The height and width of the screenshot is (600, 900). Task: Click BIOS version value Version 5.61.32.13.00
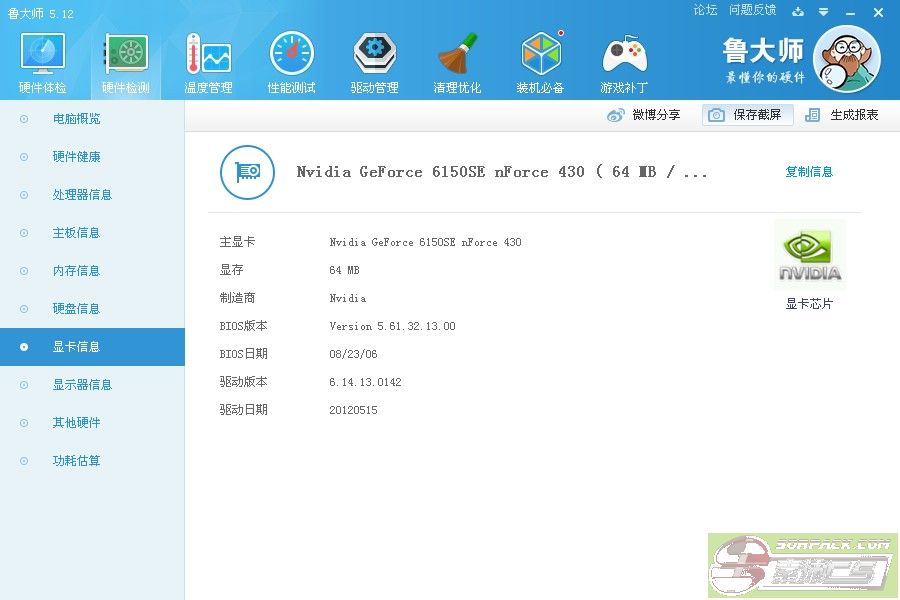coord(393,326)
